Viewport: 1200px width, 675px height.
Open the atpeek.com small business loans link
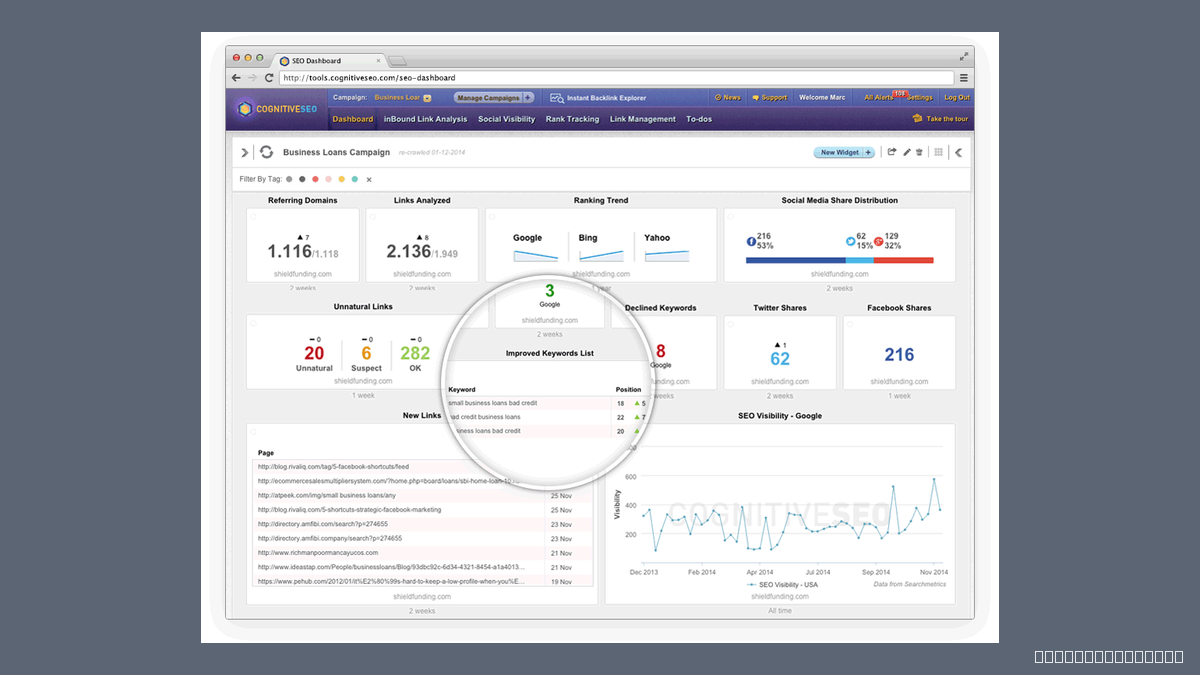327,495
